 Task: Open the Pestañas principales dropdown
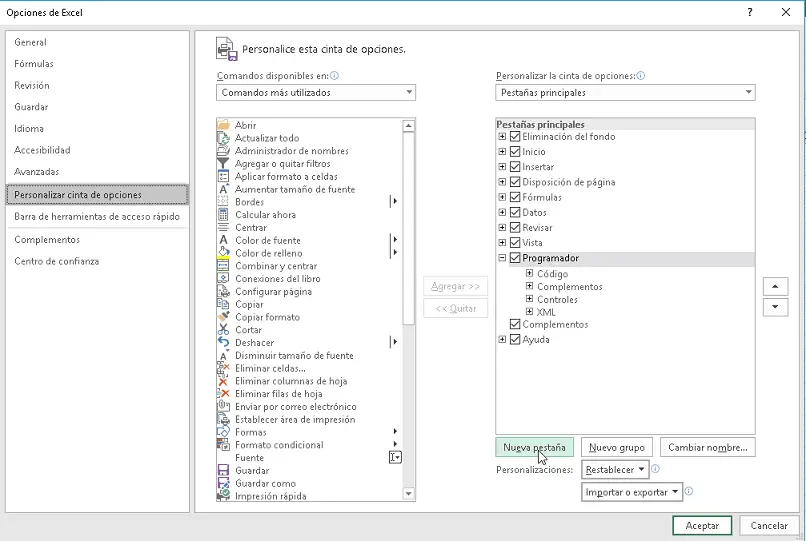coord(625,93)
